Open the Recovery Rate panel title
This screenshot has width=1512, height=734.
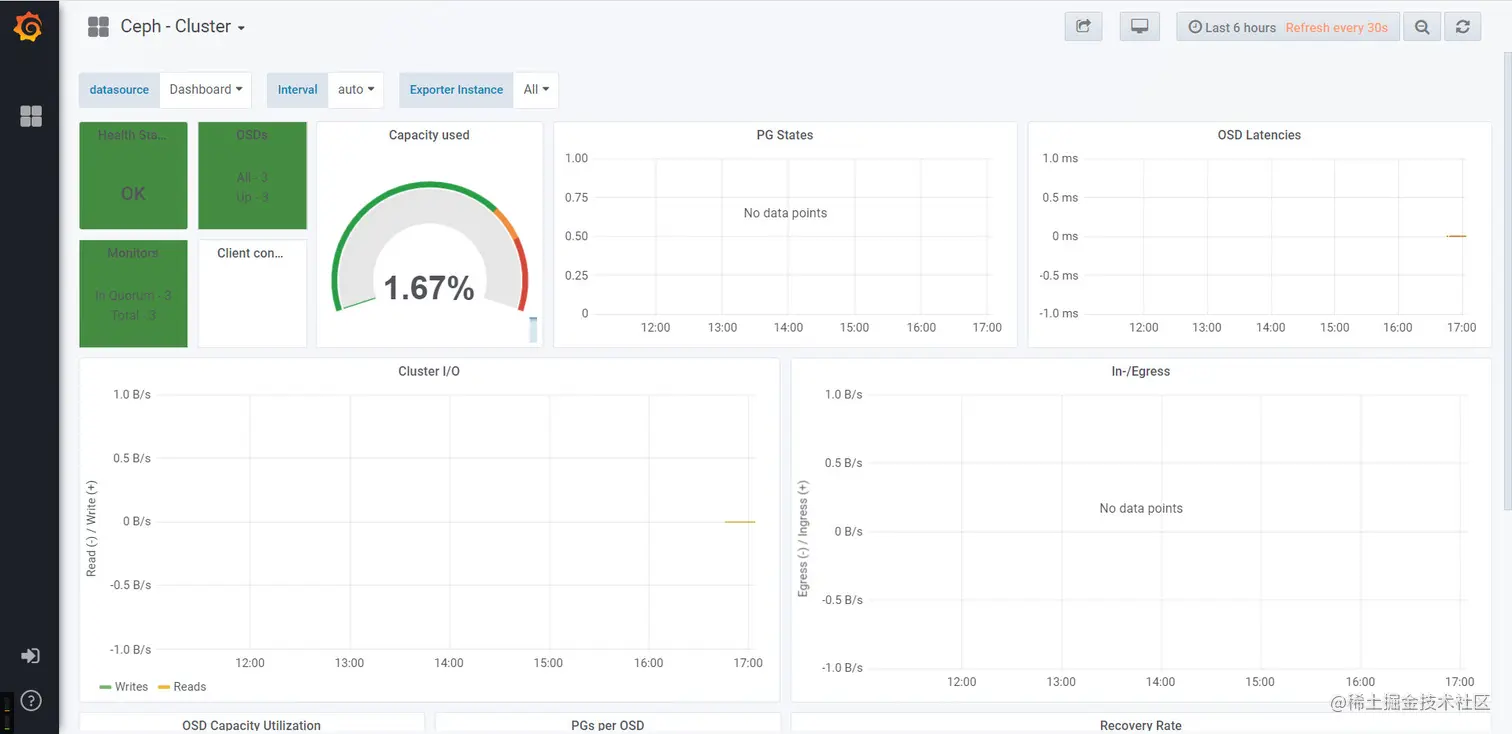tap(1141, 725)
